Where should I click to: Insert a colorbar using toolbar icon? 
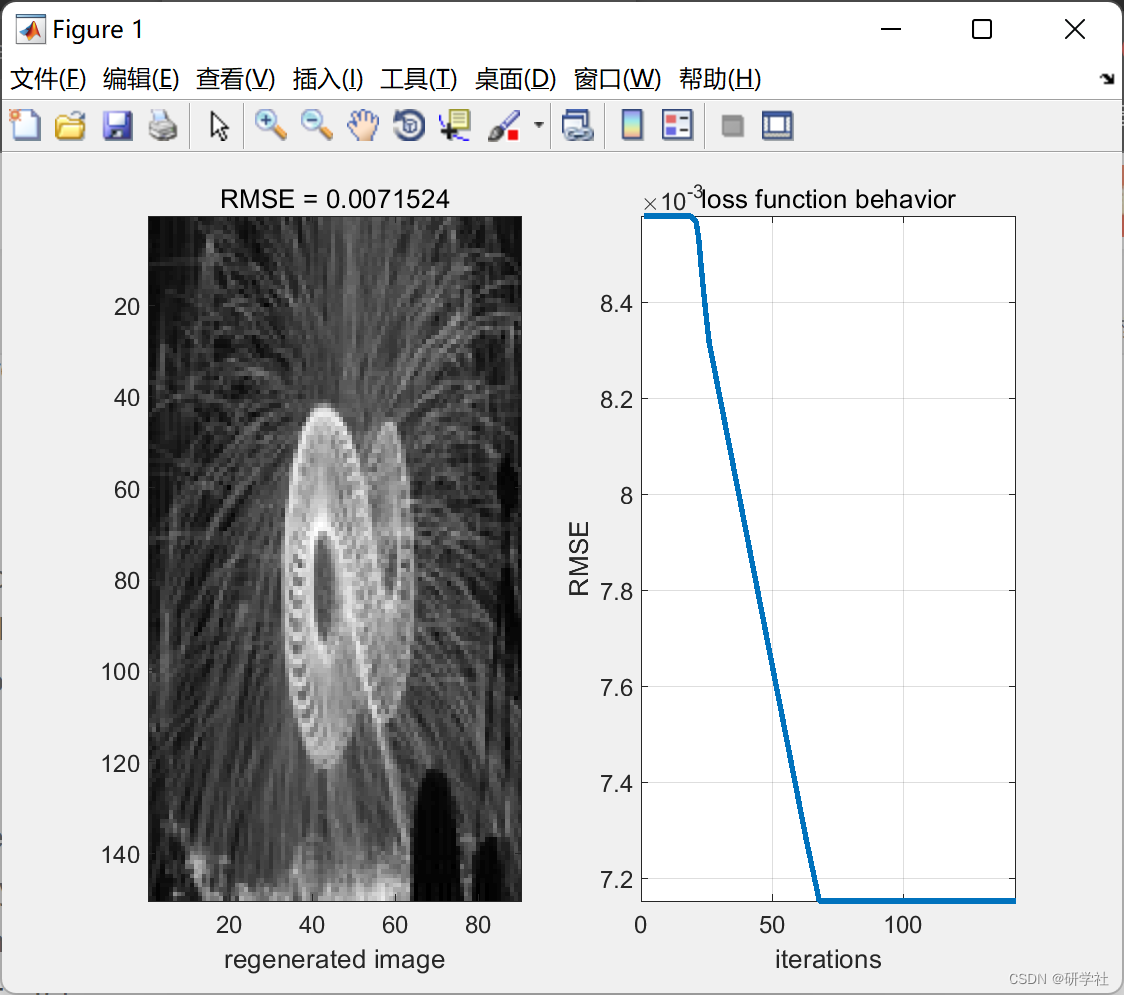pos(632,125)
